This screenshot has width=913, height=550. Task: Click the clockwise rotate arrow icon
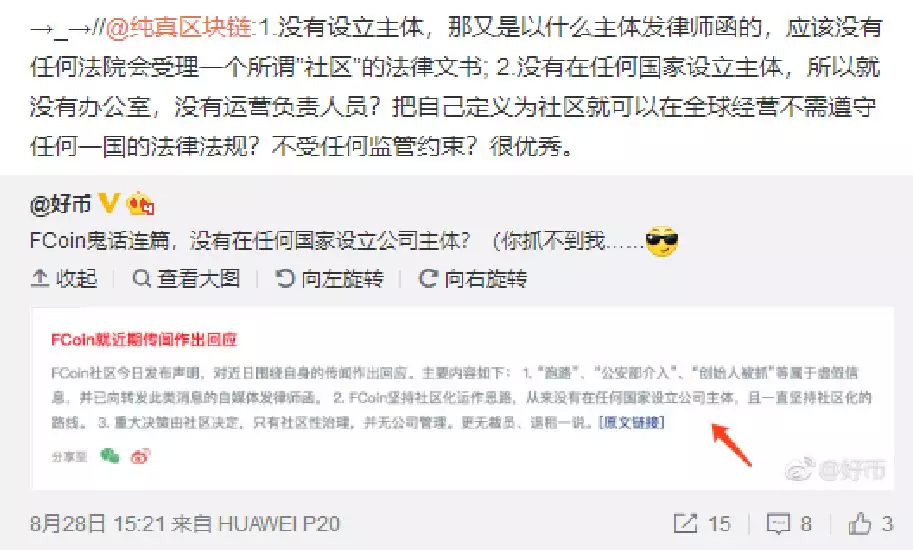click(x=428, y=279)
